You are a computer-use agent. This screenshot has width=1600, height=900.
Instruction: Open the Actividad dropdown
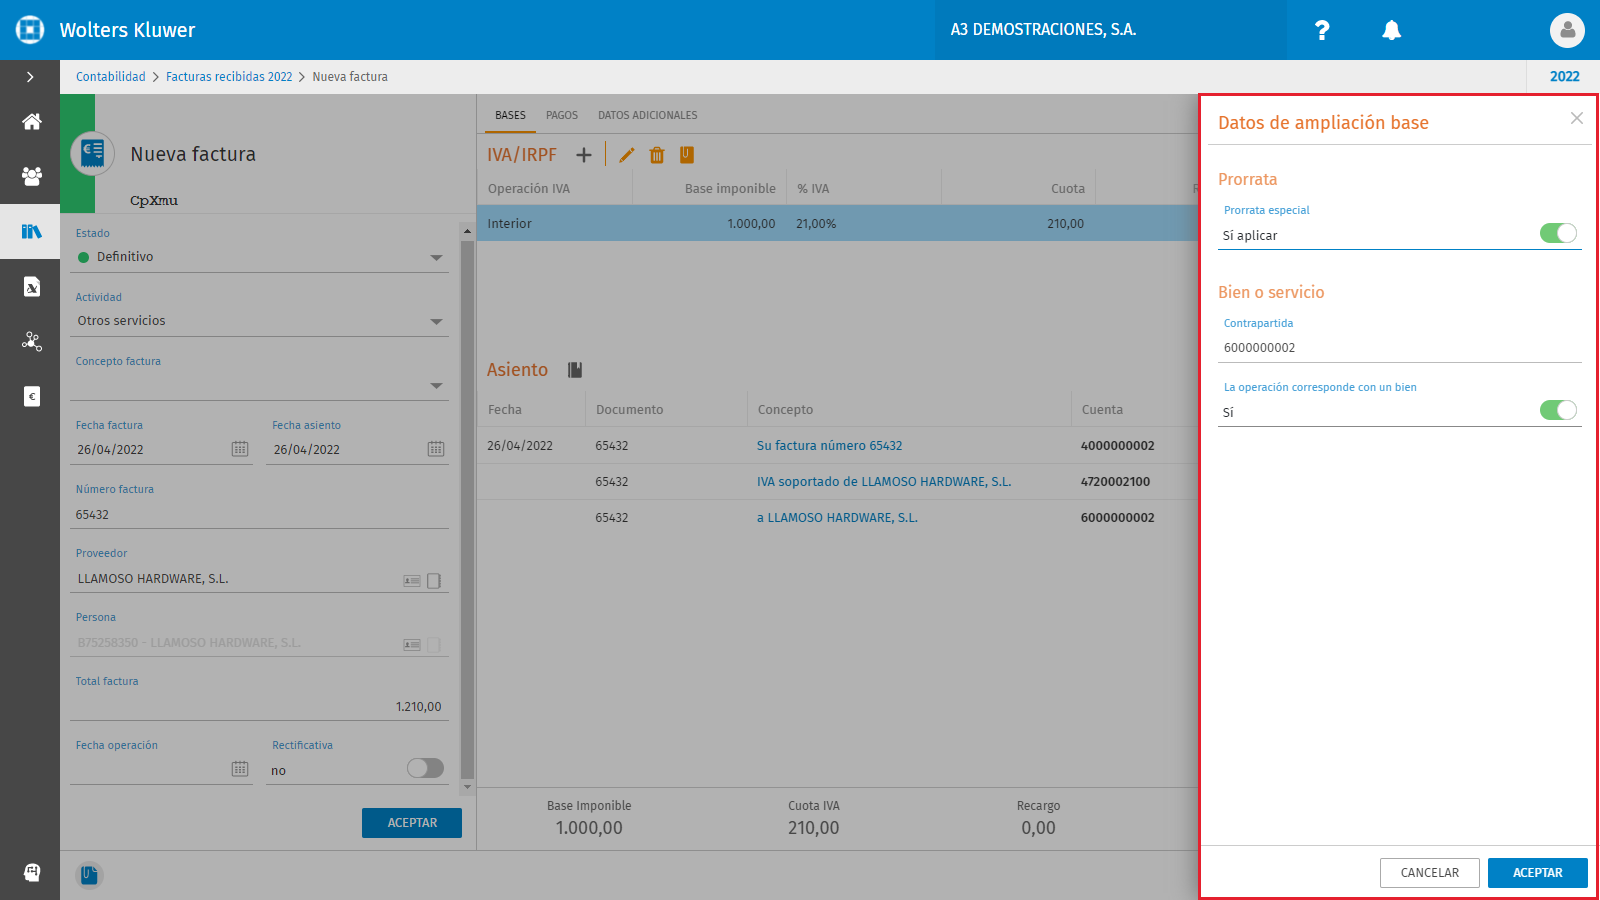coord(436,322)
